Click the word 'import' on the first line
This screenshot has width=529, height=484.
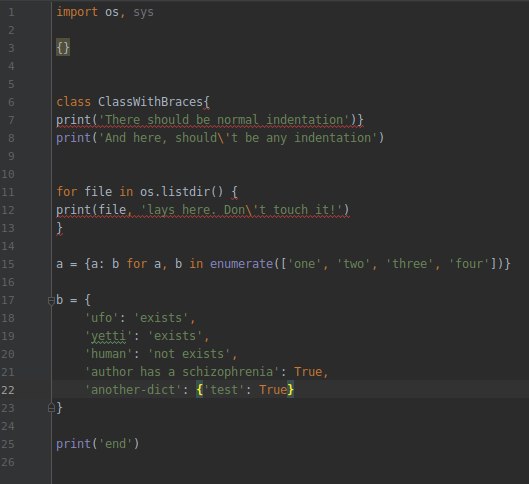77,12
